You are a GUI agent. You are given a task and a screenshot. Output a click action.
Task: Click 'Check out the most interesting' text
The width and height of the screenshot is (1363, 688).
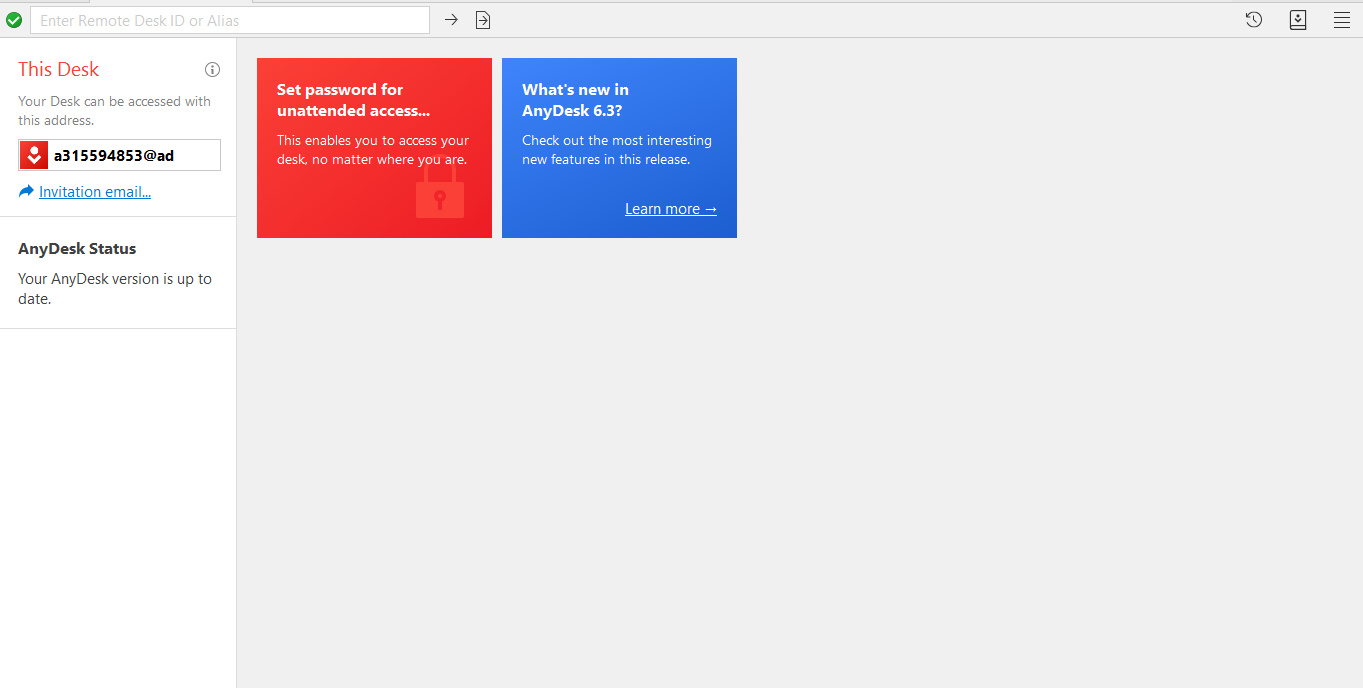(x=617, y=150)
